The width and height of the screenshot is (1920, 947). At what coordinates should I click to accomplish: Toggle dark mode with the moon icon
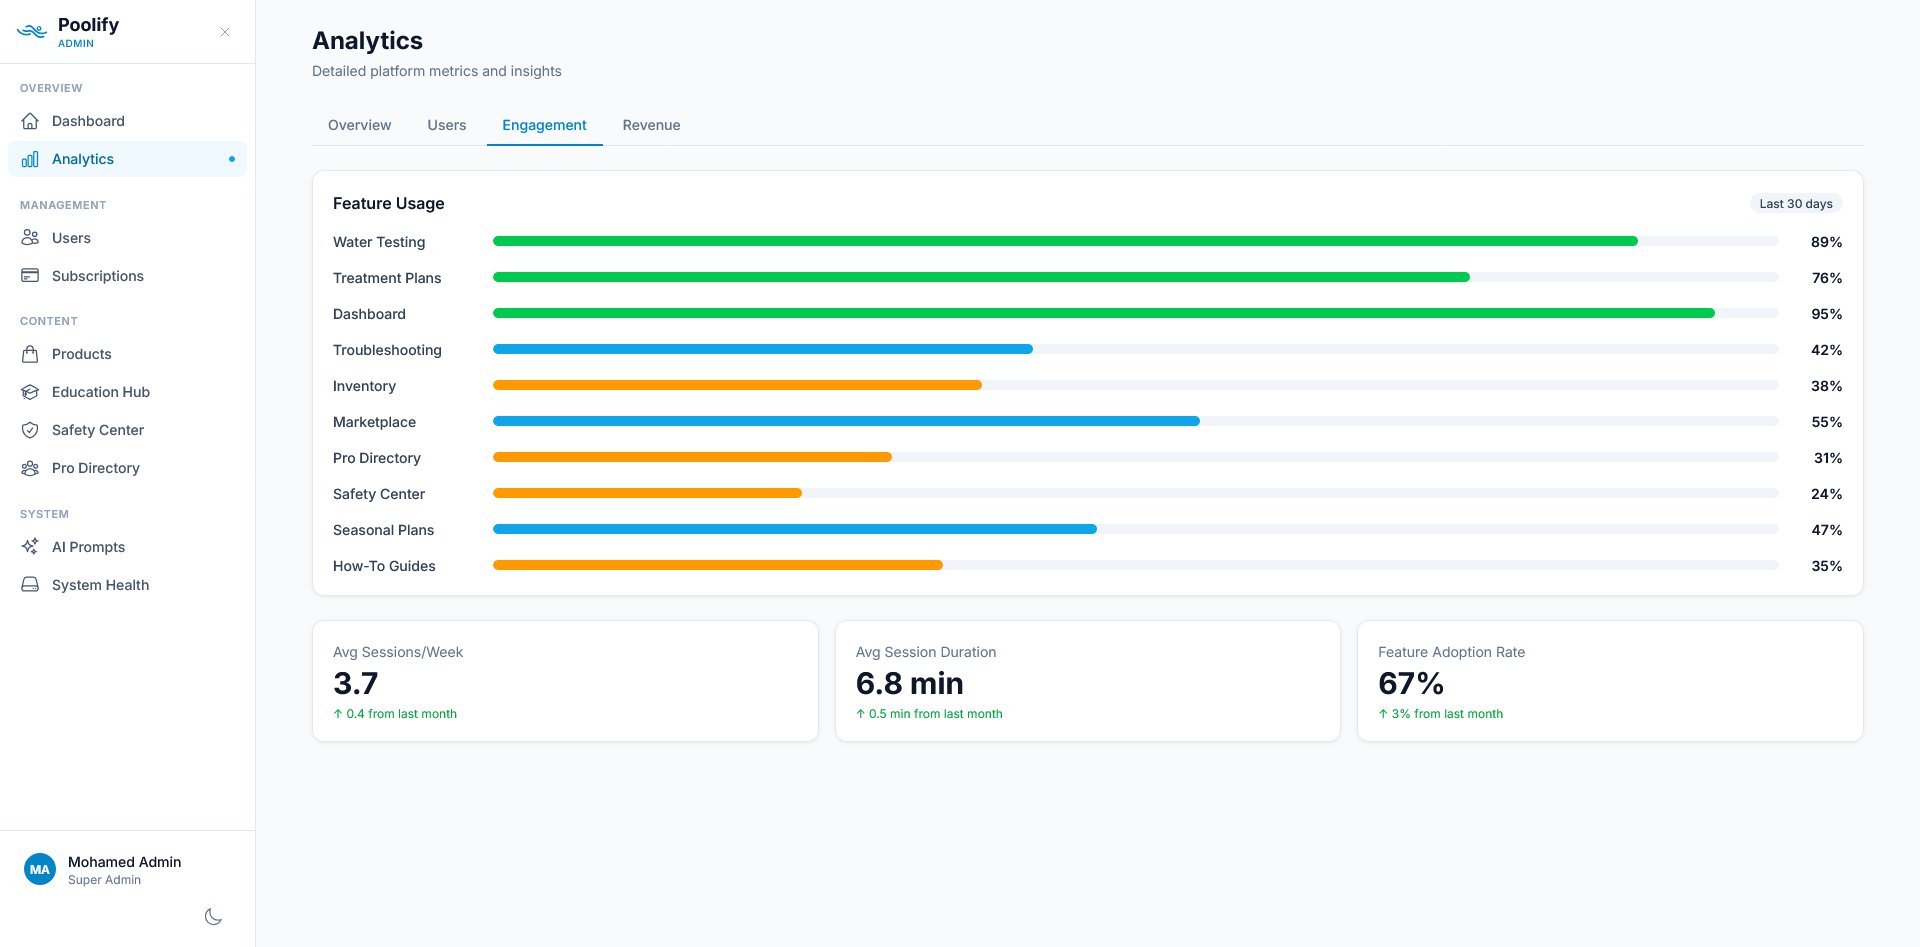coord(213,916)
